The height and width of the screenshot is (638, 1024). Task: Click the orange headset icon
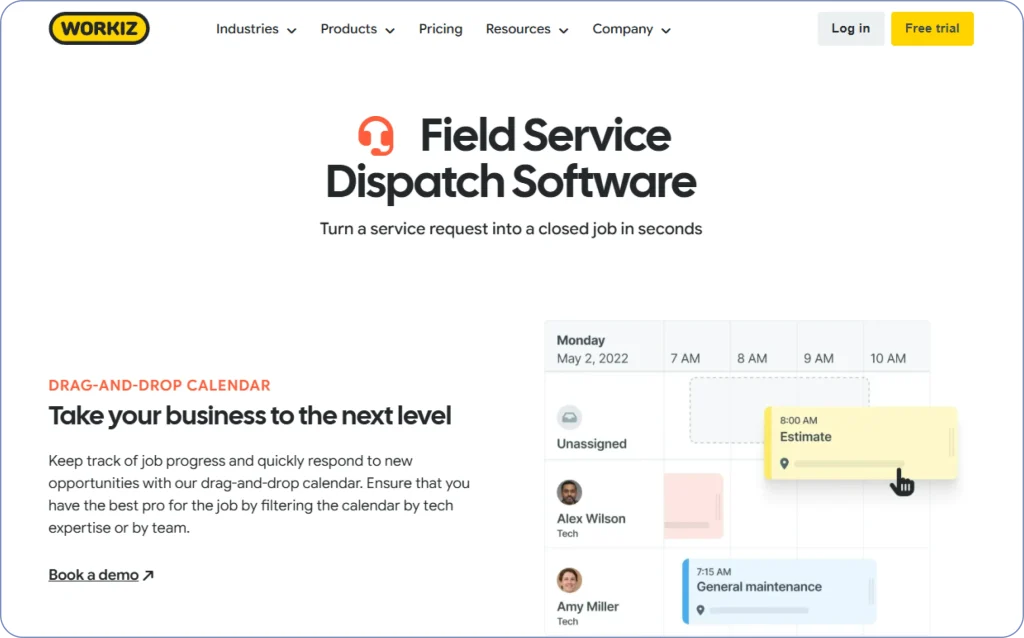[376, 136]
